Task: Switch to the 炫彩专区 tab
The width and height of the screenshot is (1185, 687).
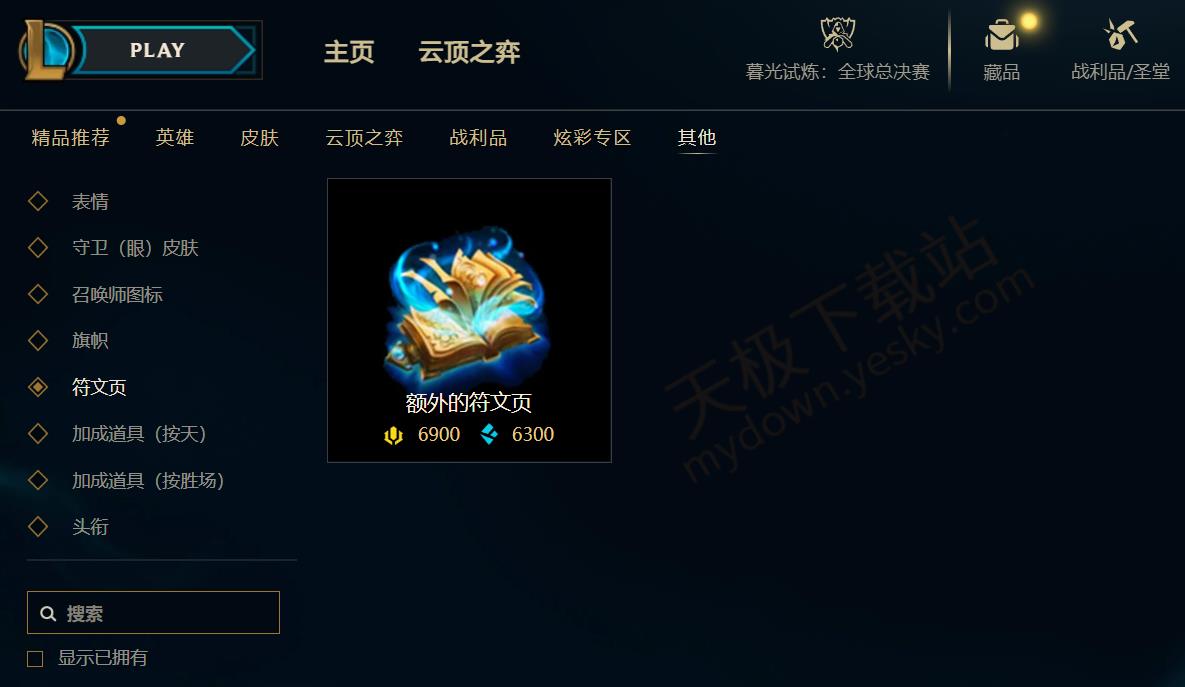Action: pos(592,138)
